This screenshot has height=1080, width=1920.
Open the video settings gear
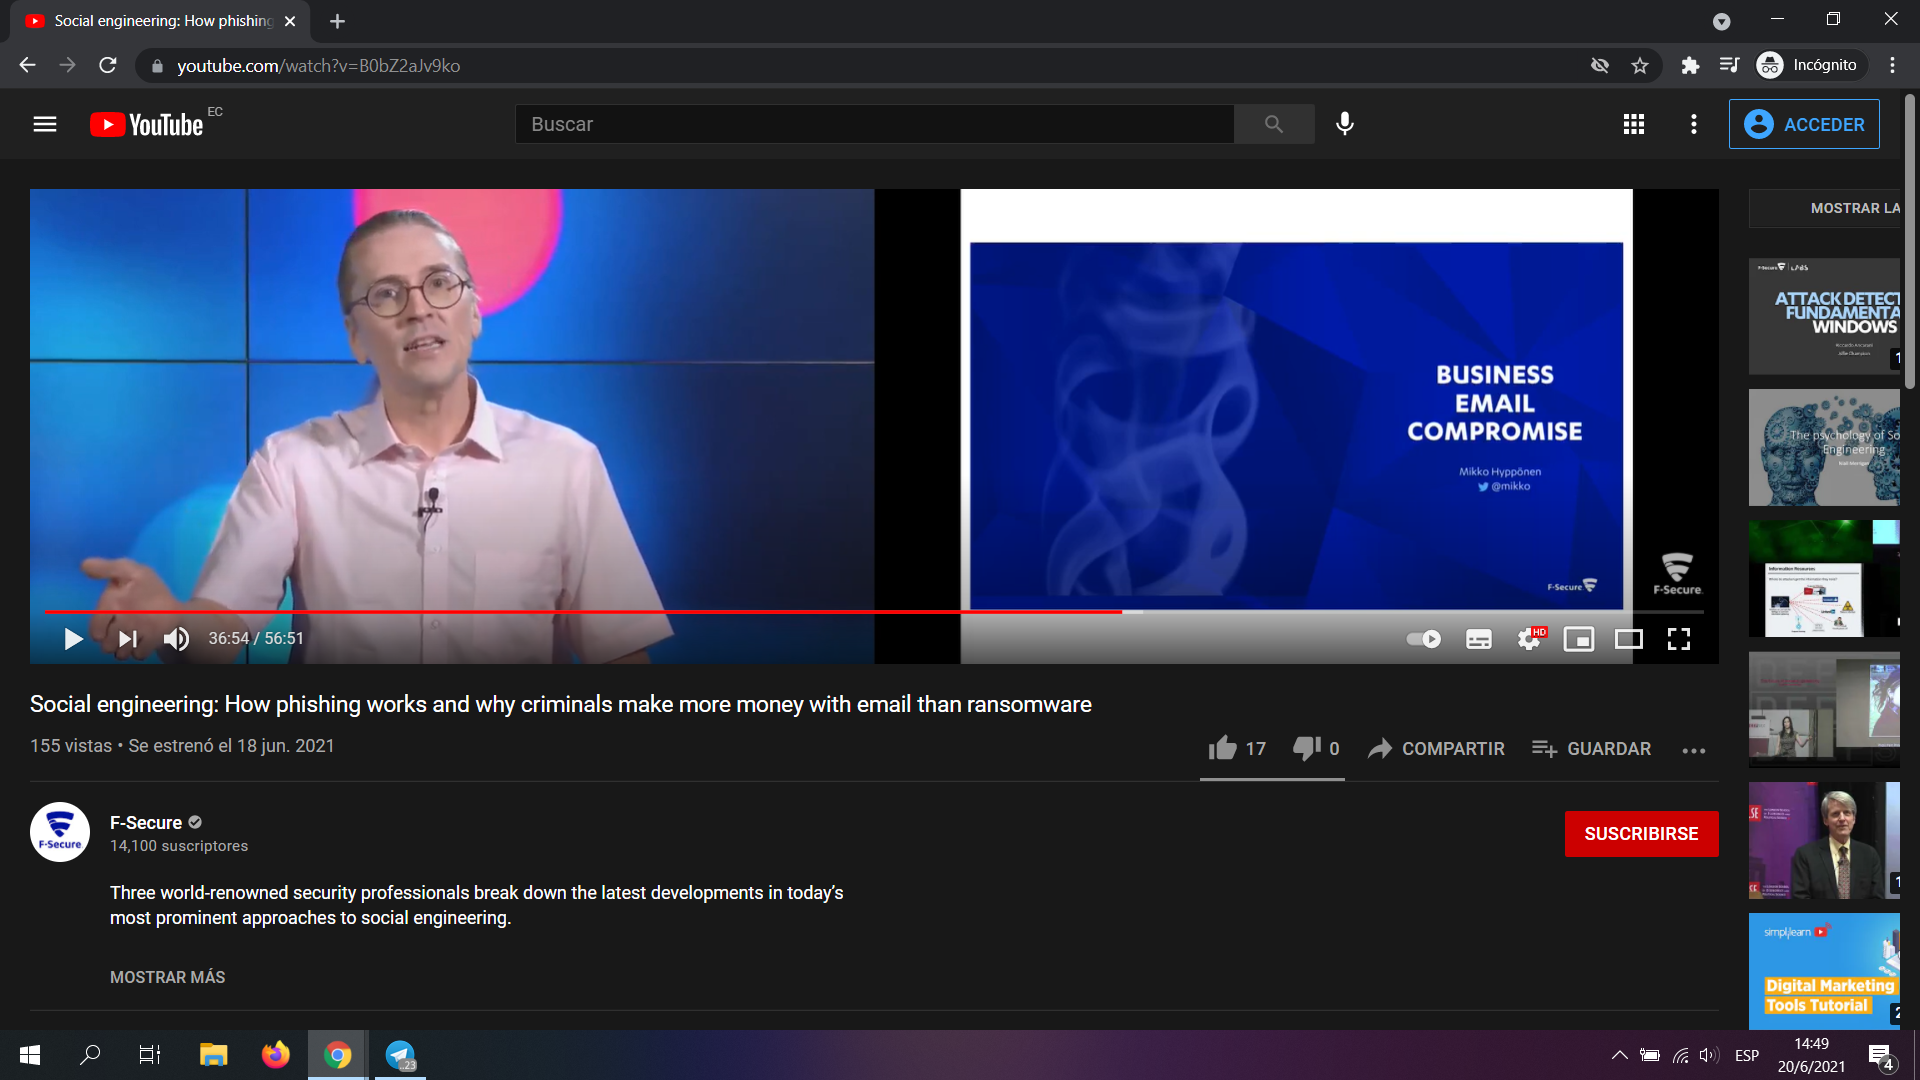pos(1529,639)
